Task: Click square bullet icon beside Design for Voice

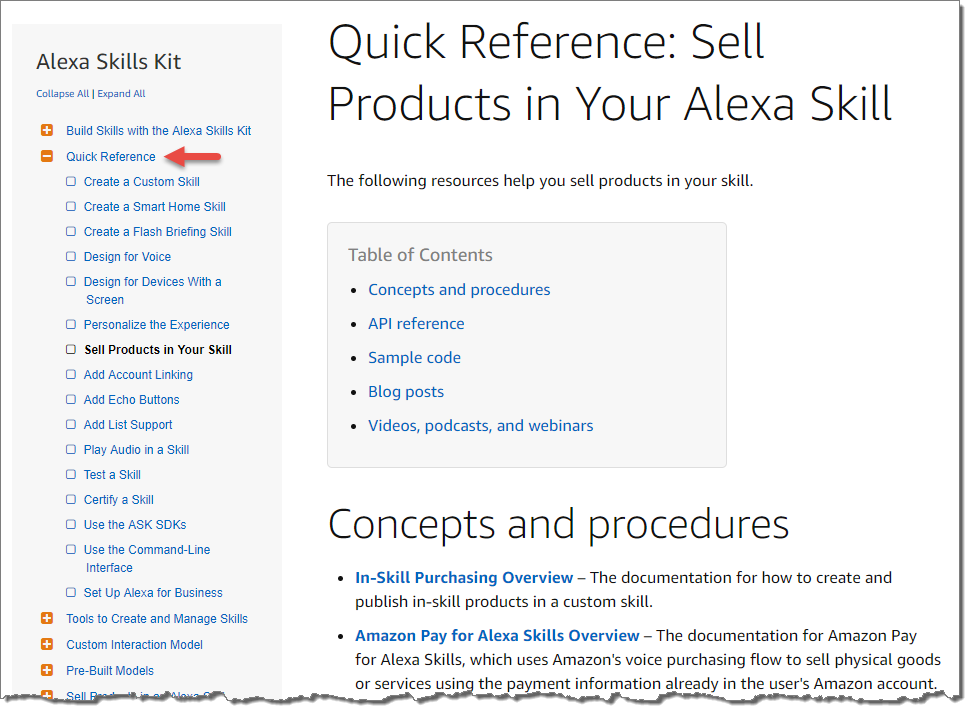Action: pos(71,257)
